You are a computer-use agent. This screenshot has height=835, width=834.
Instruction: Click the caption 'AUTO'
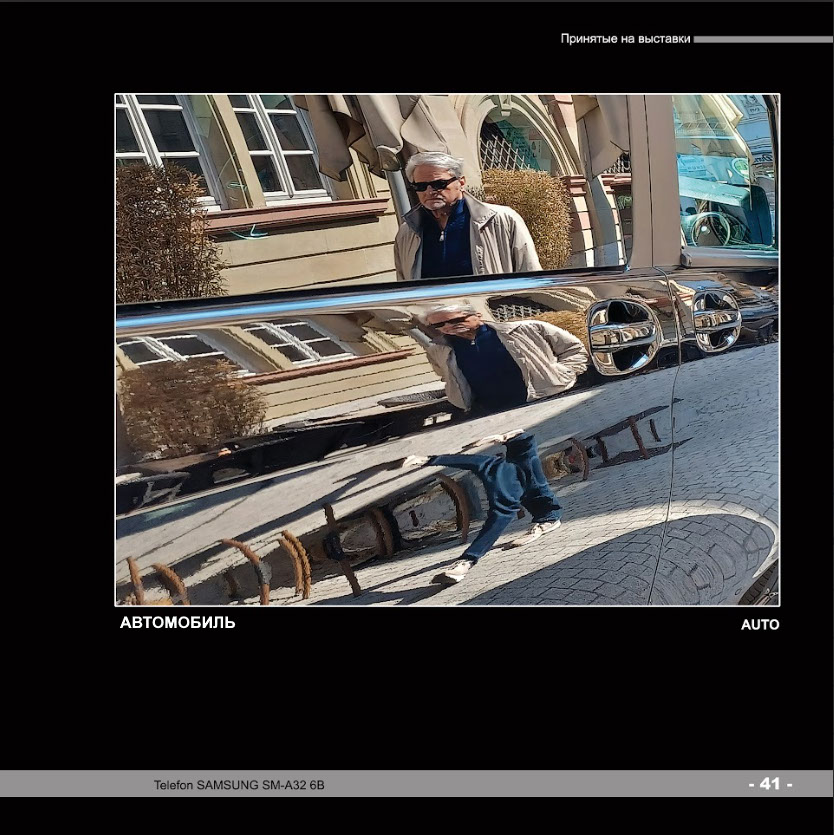(x=760, y=625)
